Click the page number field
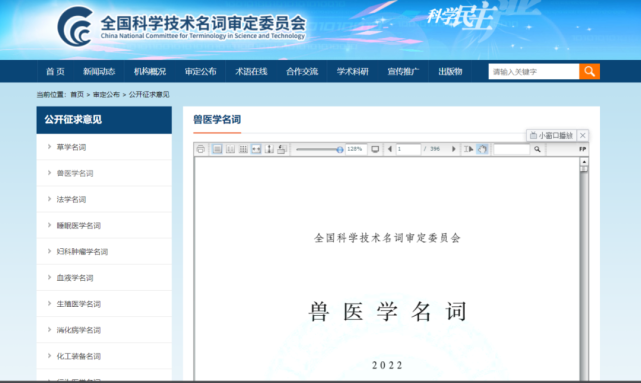This screenshot has width=641, height=383. click(x=408, y=149)
